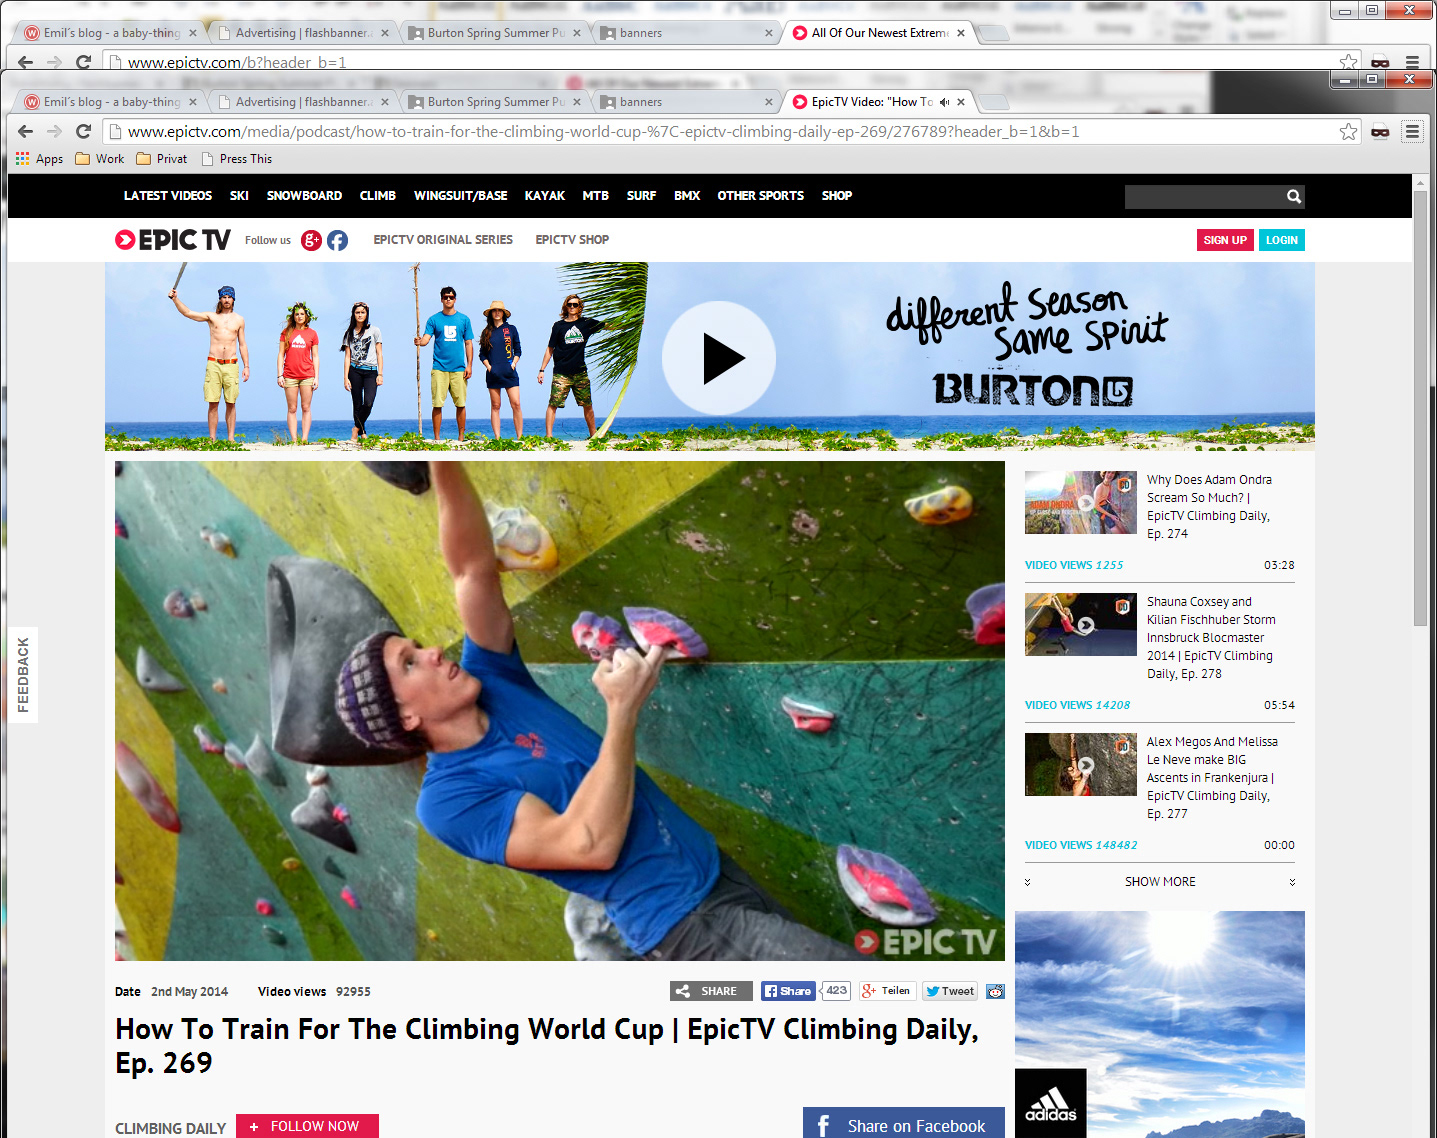Mute the EpicTV tab audio icon

(944, 102)
